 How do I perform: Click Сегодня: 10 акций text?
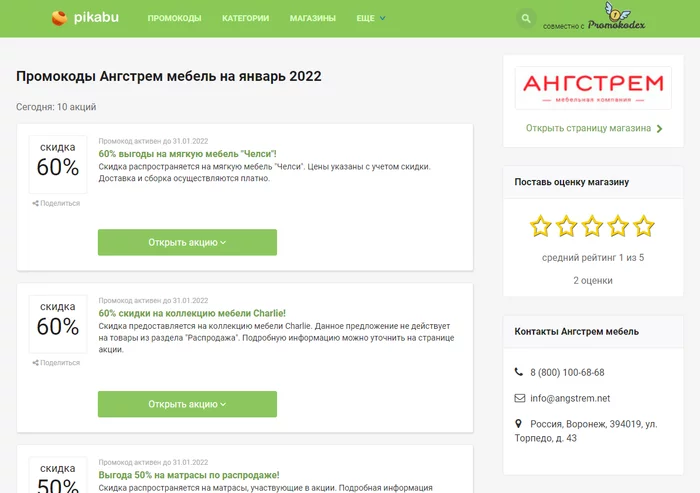(x=56, y=107)
